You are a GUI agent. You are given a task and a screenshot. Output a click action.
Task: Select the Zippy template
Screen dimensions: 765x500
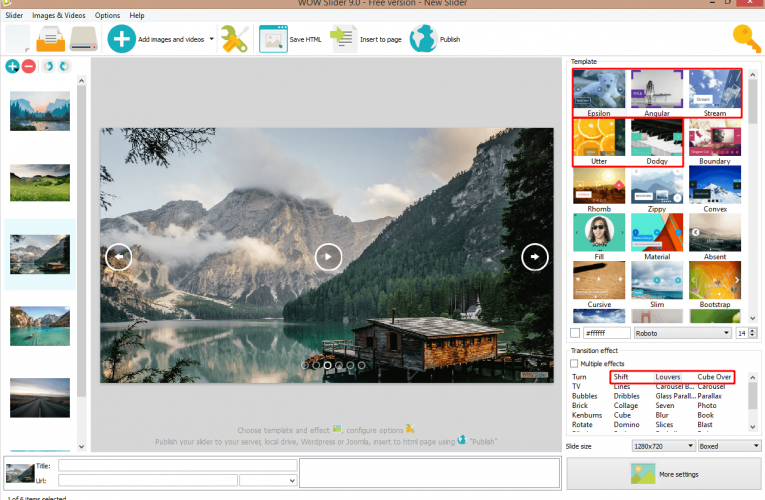(x=657, y=189)
